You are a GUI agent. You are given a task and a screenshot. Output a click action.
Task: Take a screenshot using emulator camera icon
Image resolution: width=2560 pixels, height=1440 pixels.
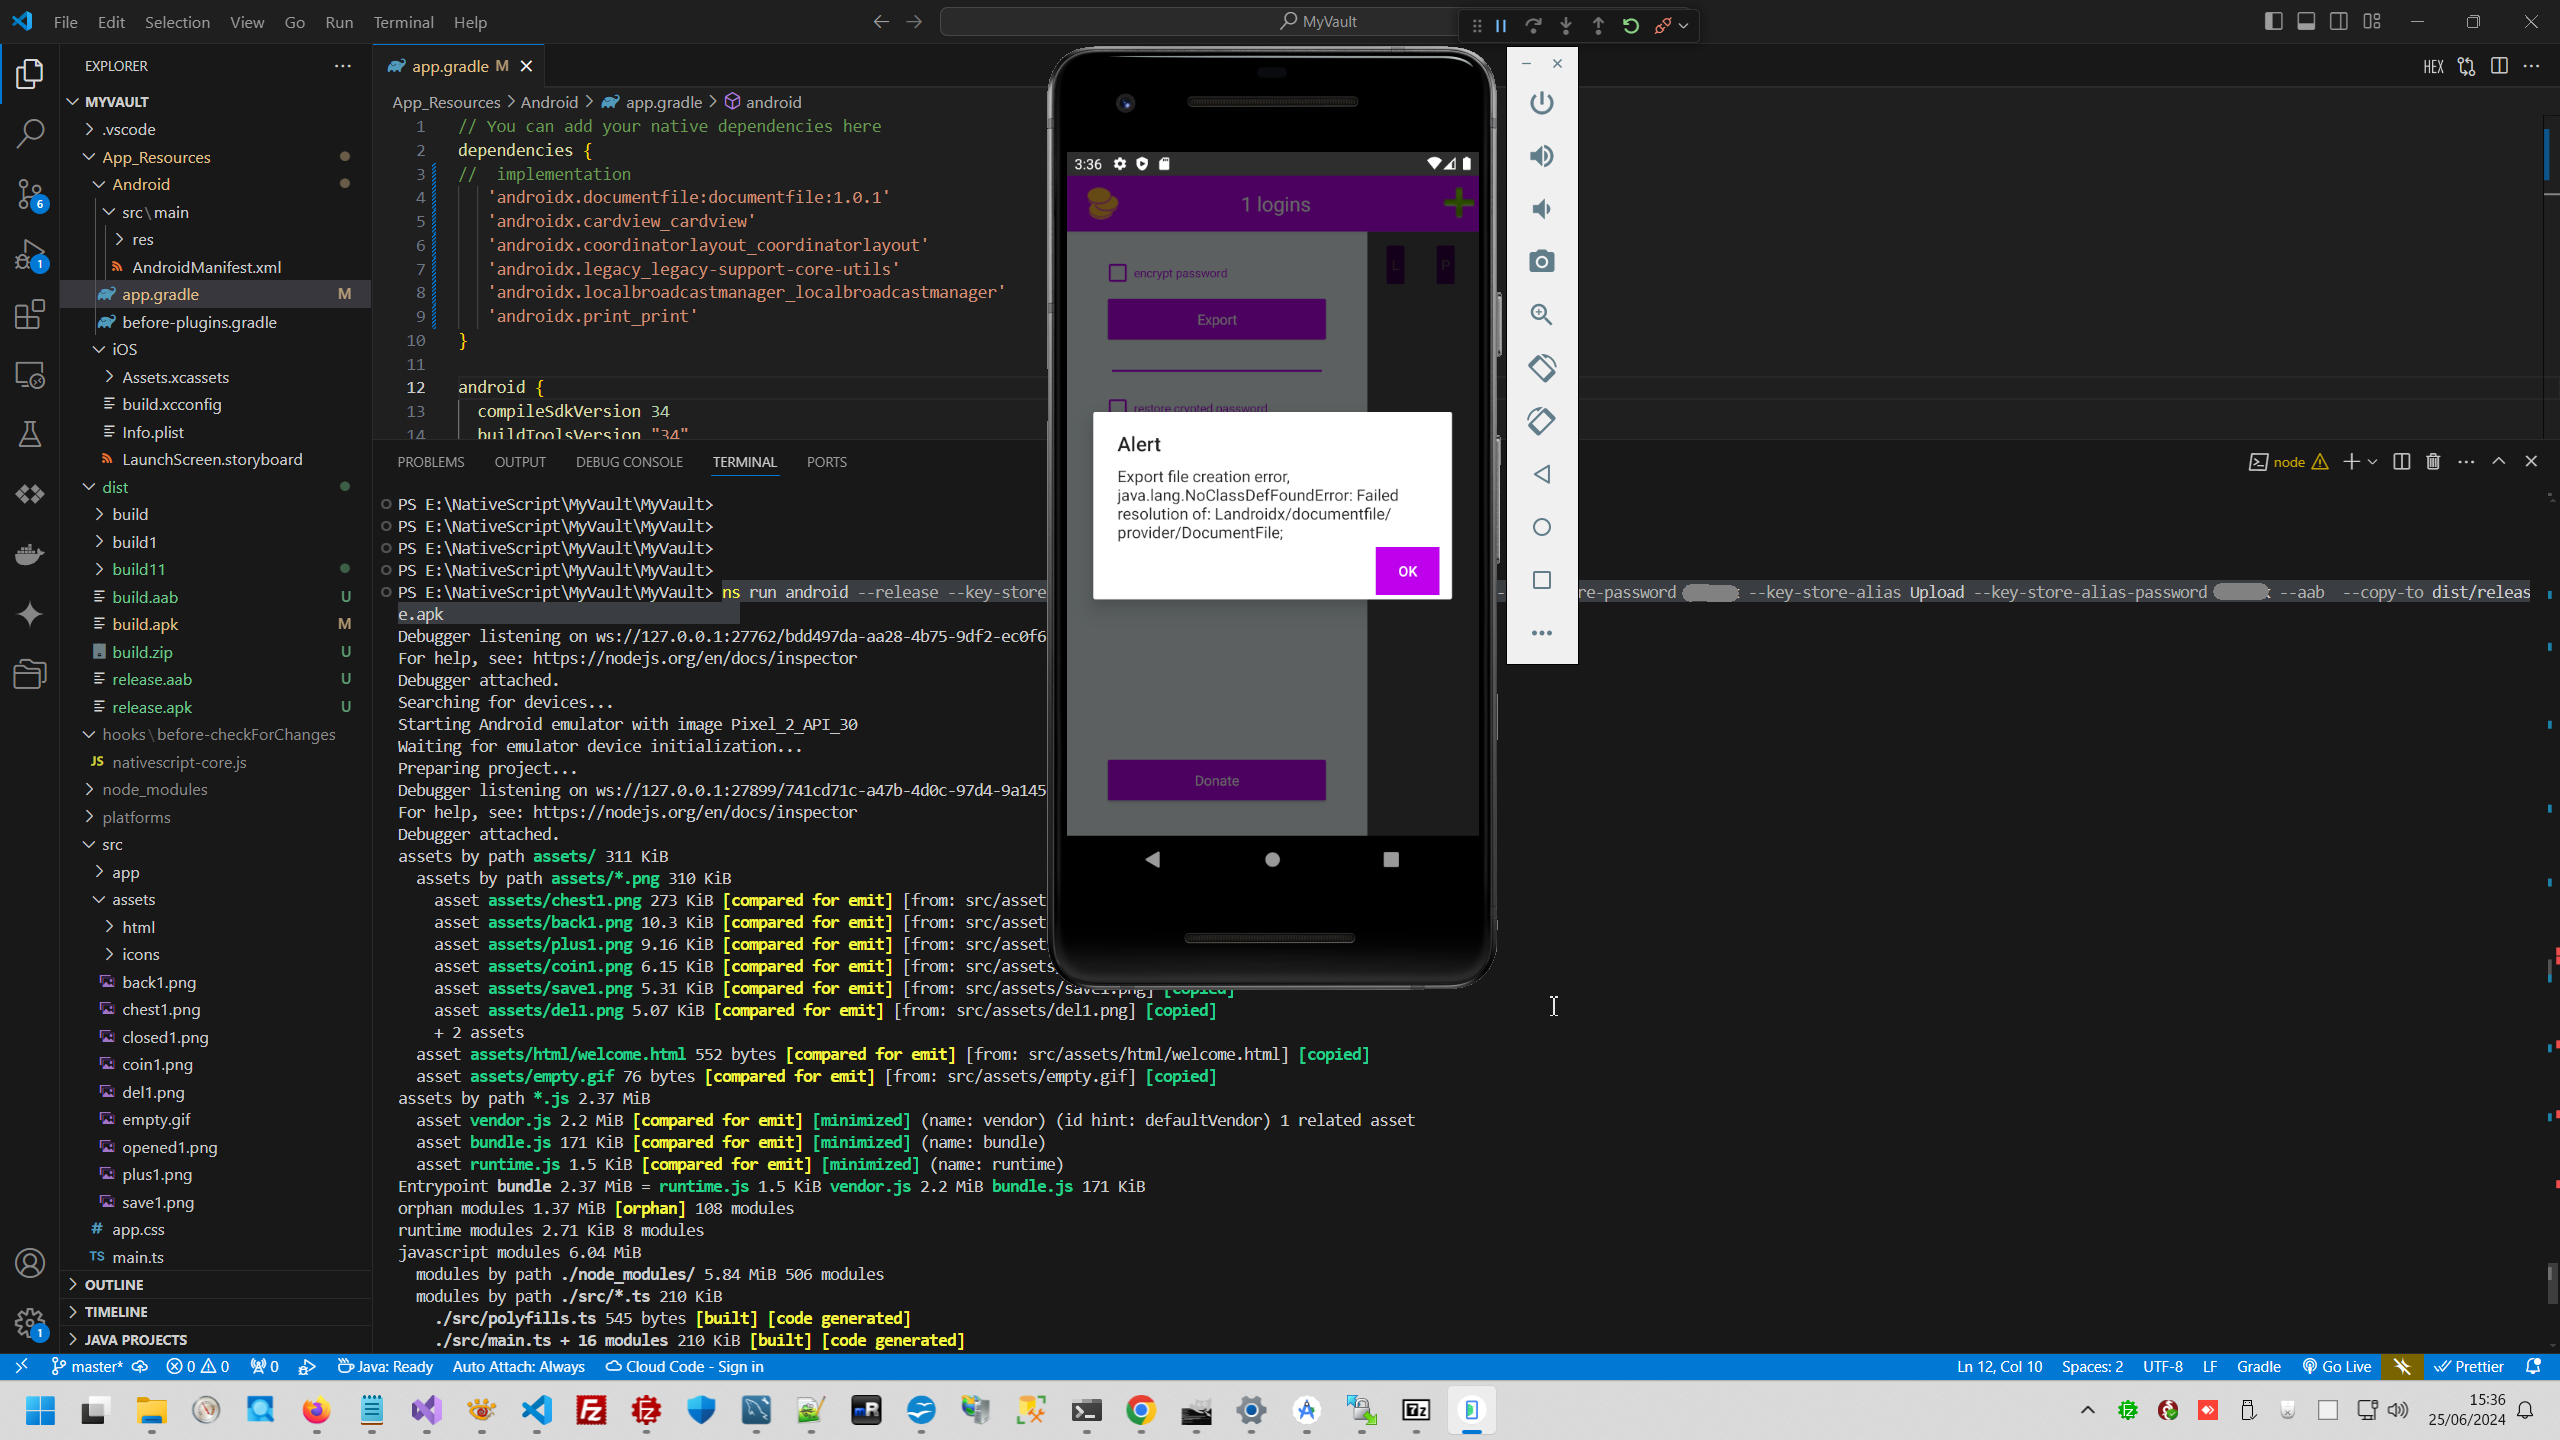point(1541,261)
